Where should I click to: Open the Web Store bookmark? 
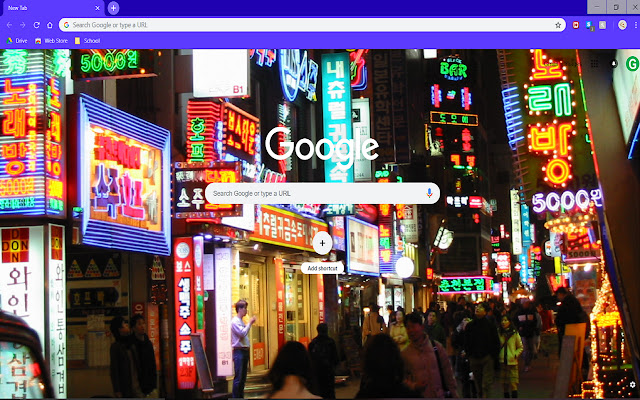coord(51,41)
